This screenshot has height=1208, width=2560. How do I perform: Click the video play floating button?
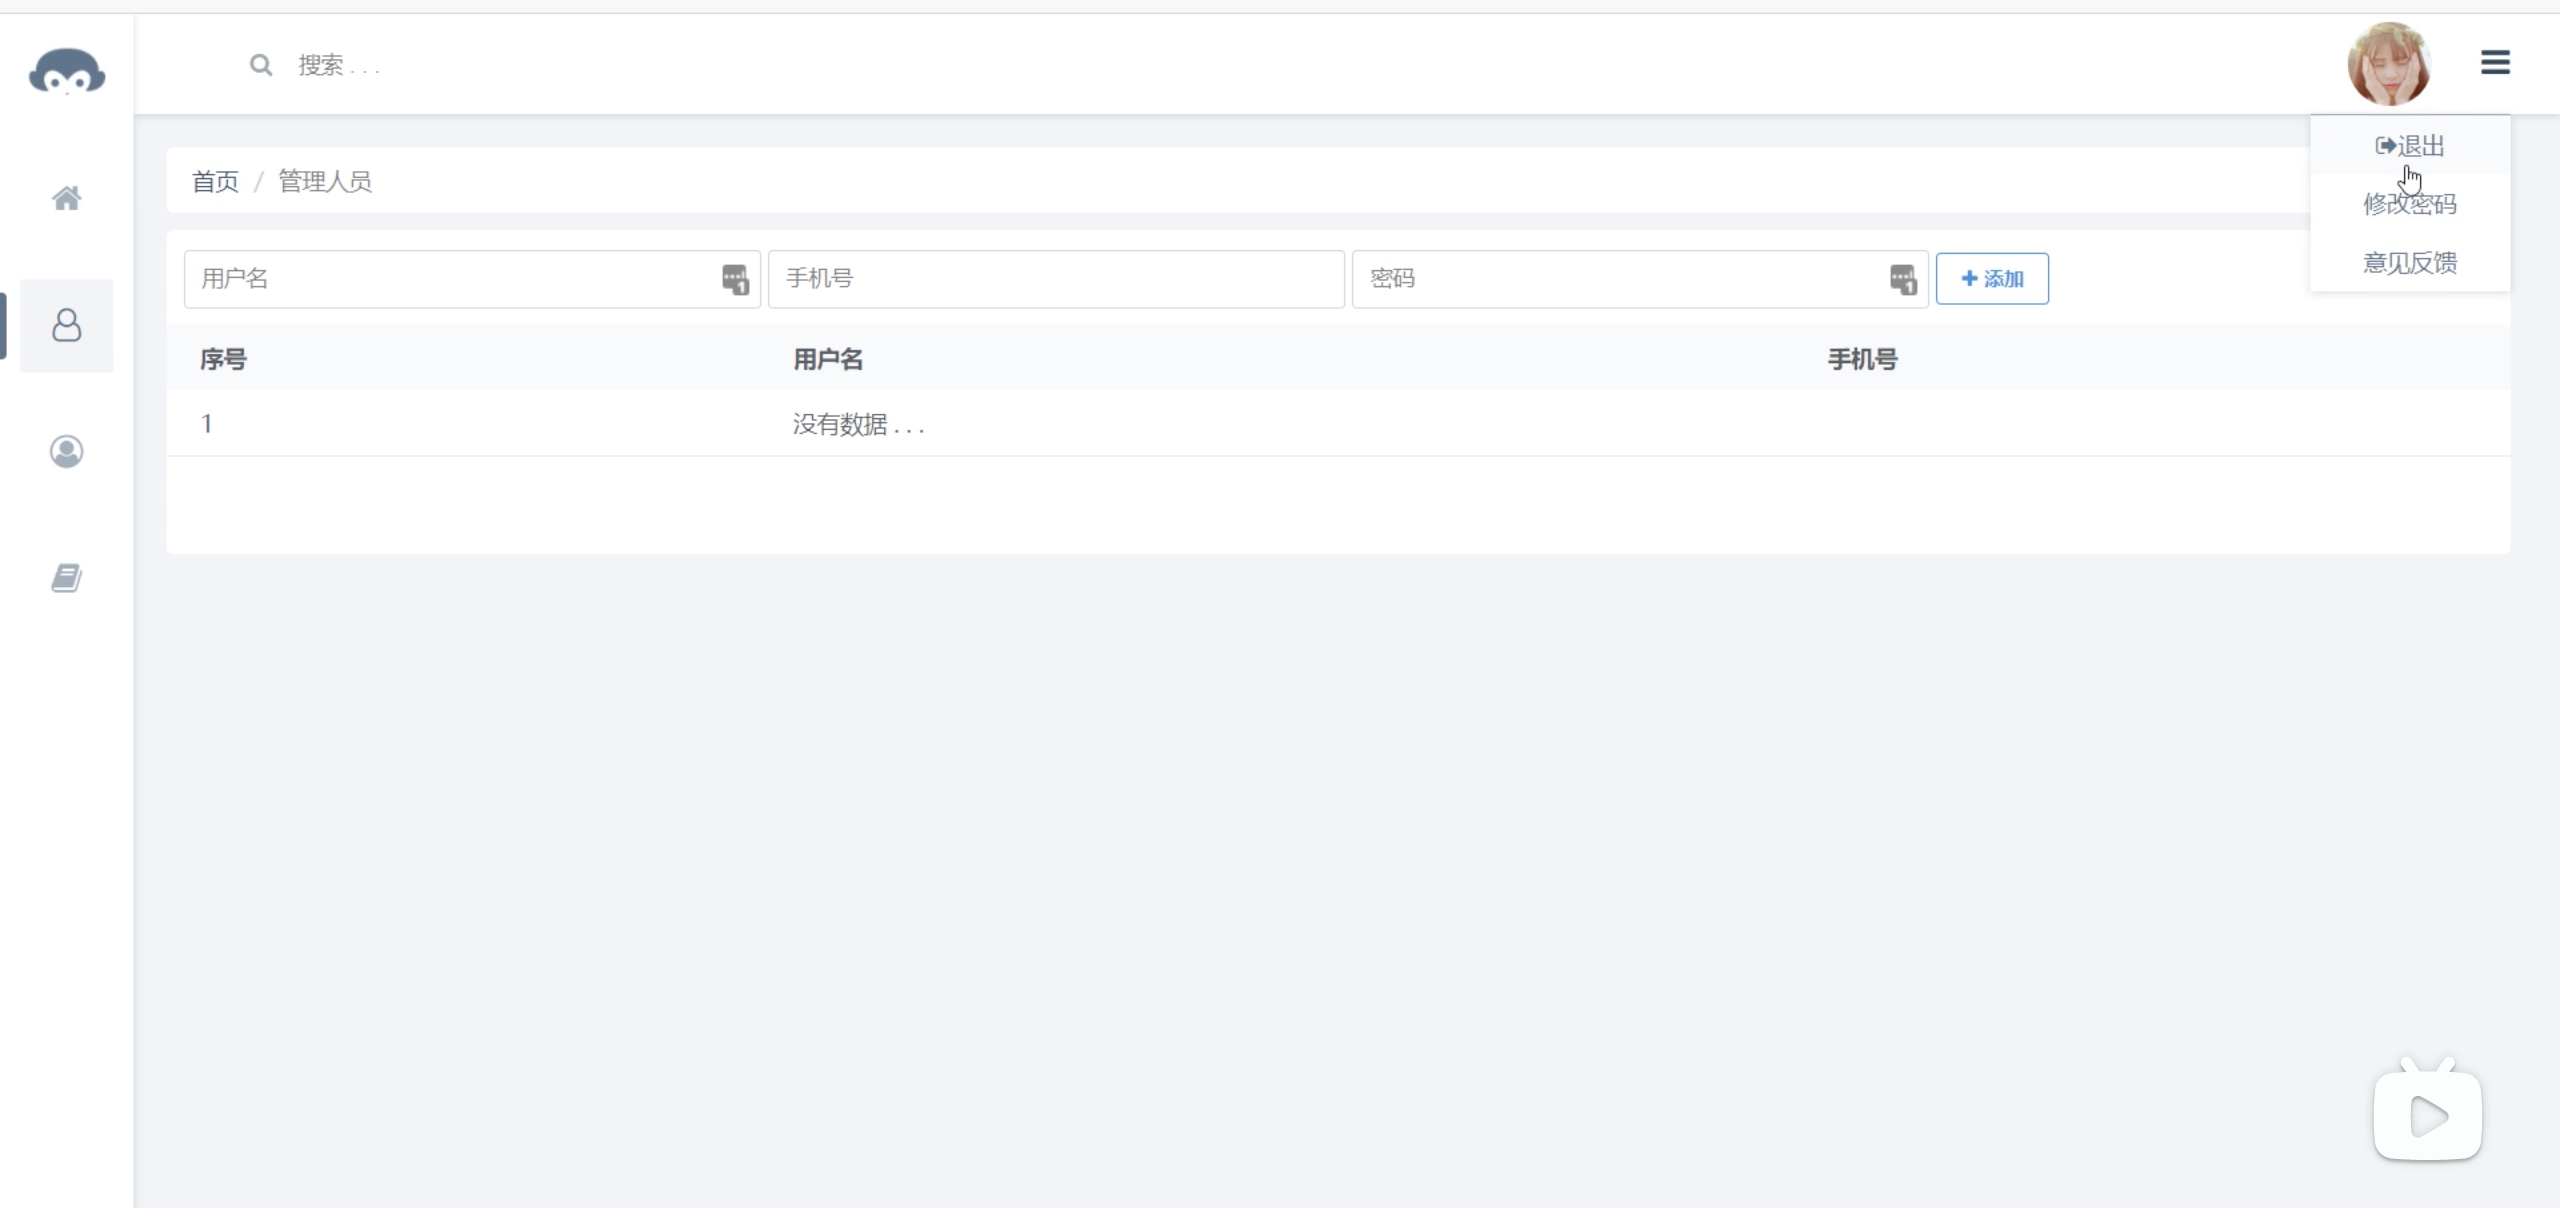coord(2428,1114)
